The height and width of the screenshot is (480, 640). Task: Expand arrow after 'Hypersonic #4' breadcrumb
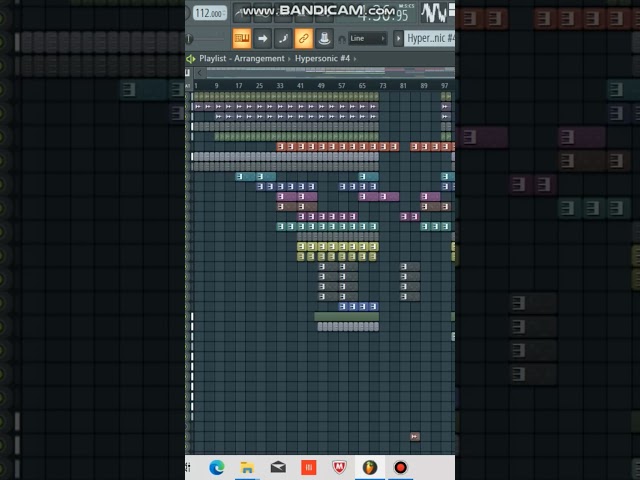355,59
